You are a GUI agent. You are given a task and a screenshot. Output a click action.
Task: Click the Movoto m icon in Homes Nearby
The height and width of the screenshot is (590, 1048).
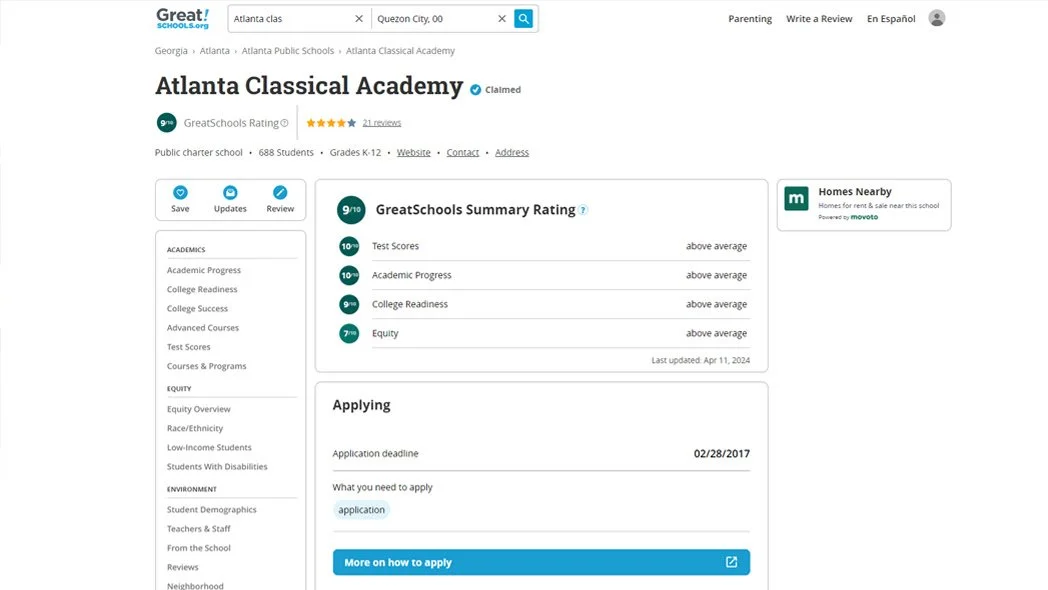pyautogui.click(x=795, y=199)
